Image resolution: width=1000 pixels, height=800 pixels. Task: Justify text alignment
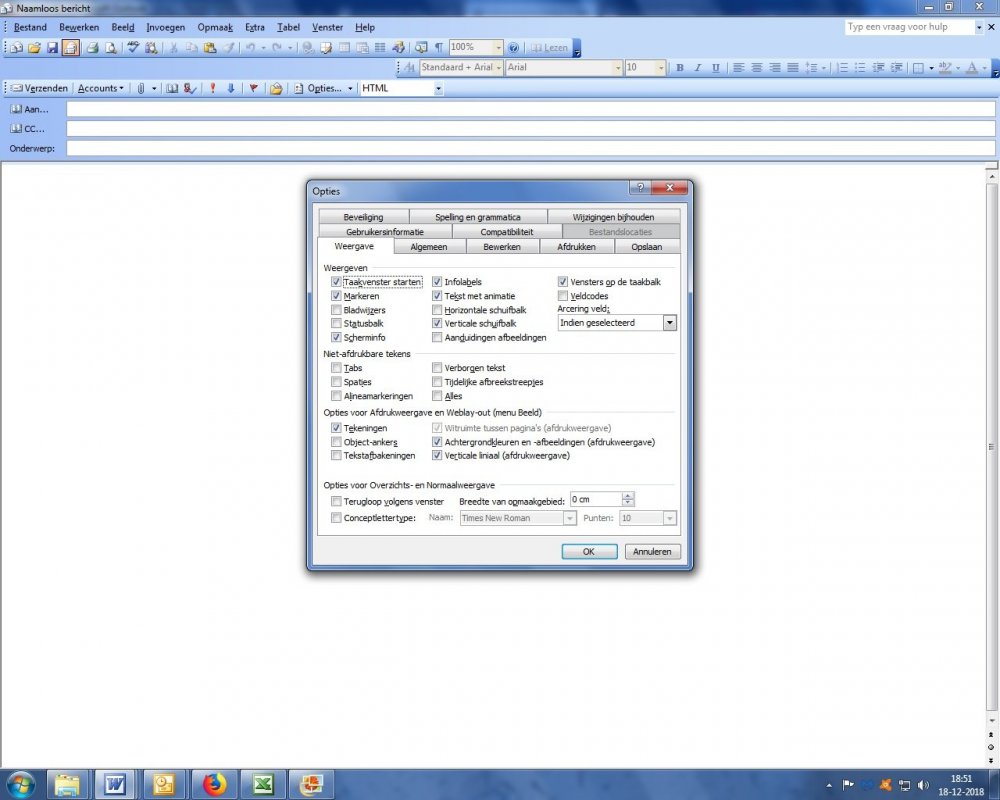[x=792, y=68]
